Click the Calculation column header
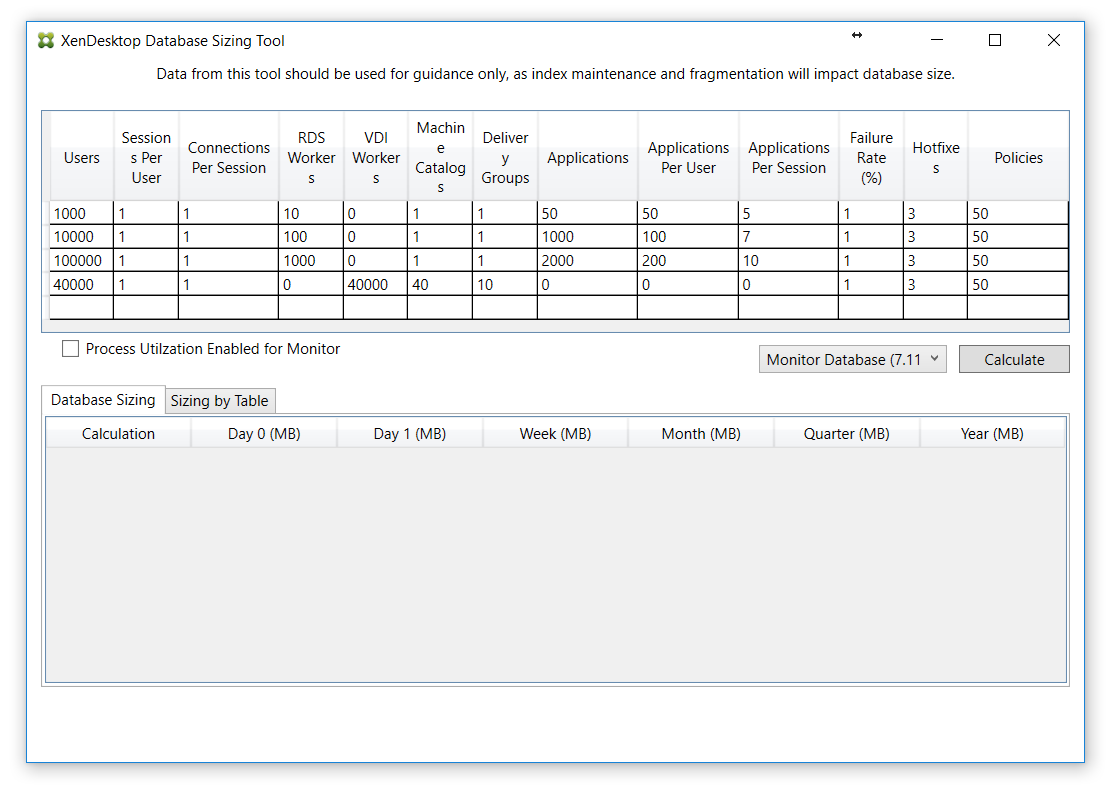 (118, 432)
